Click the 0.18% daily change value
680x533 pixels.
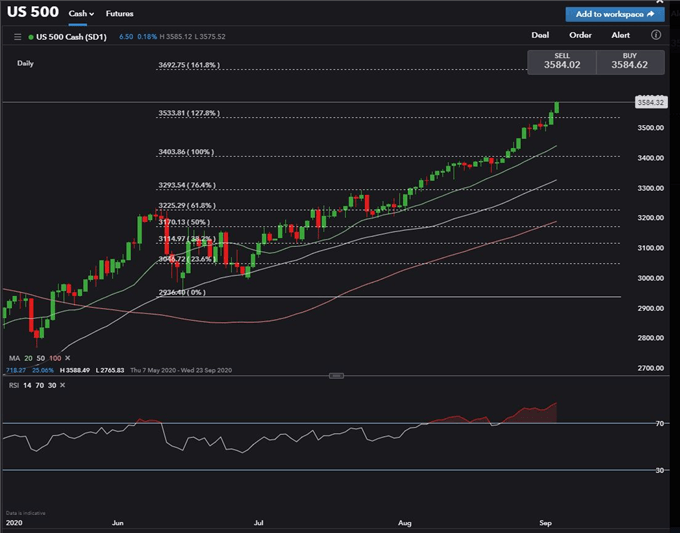pos(147,37)
